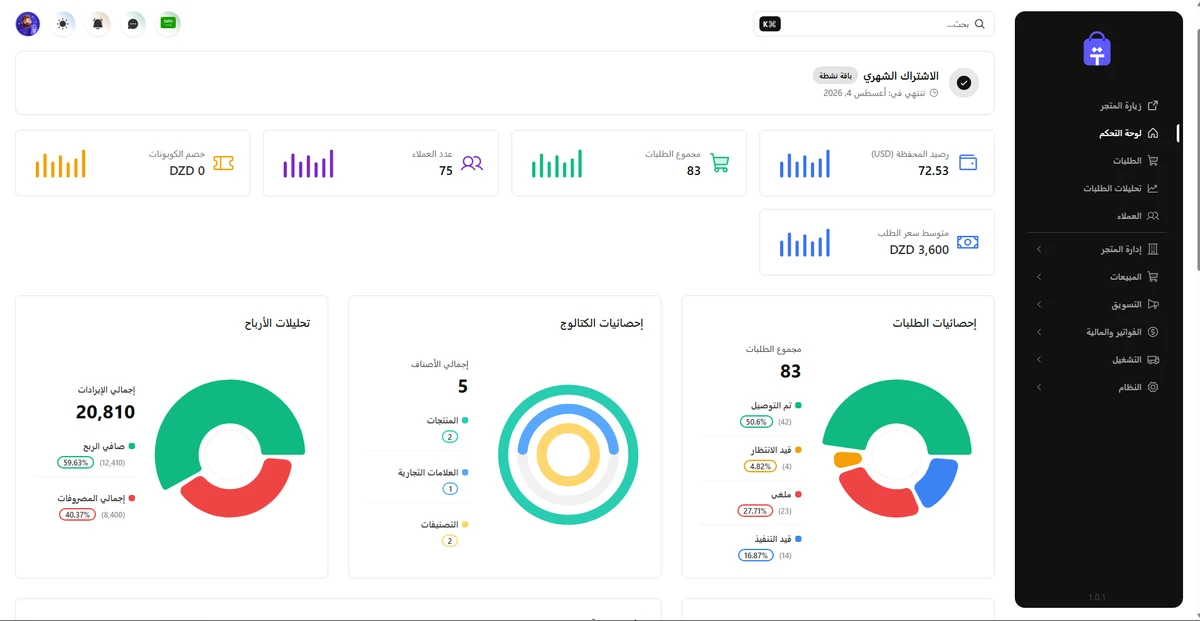Click the تحليلات الأرباح card heading
This screenshot has height=621, width=1200.
(277, 324)
